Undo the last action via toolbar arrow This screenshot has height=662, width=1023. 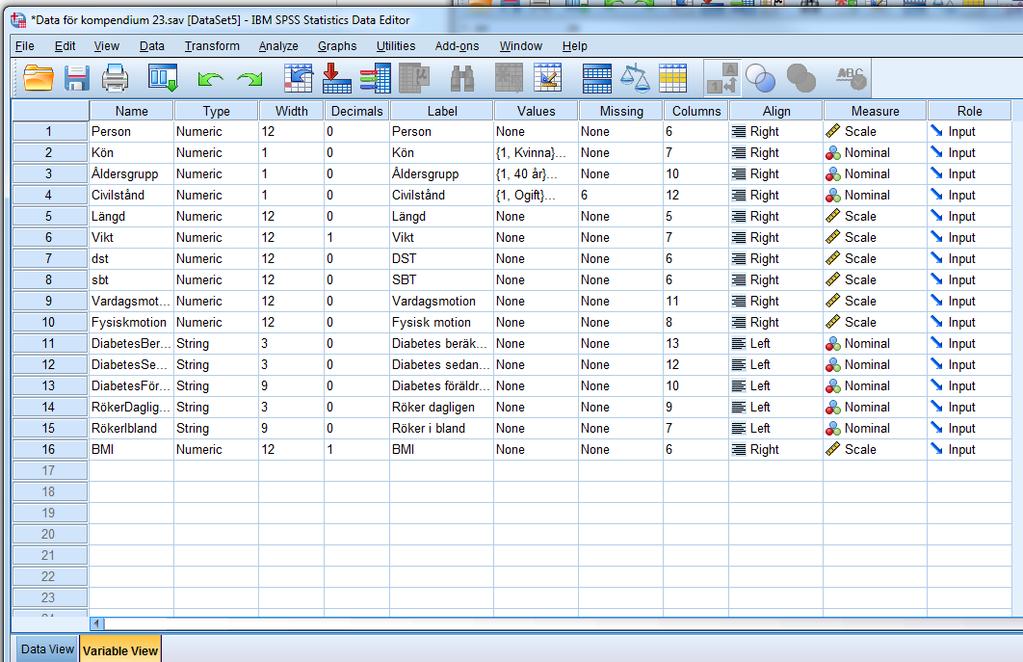point(210,79)
